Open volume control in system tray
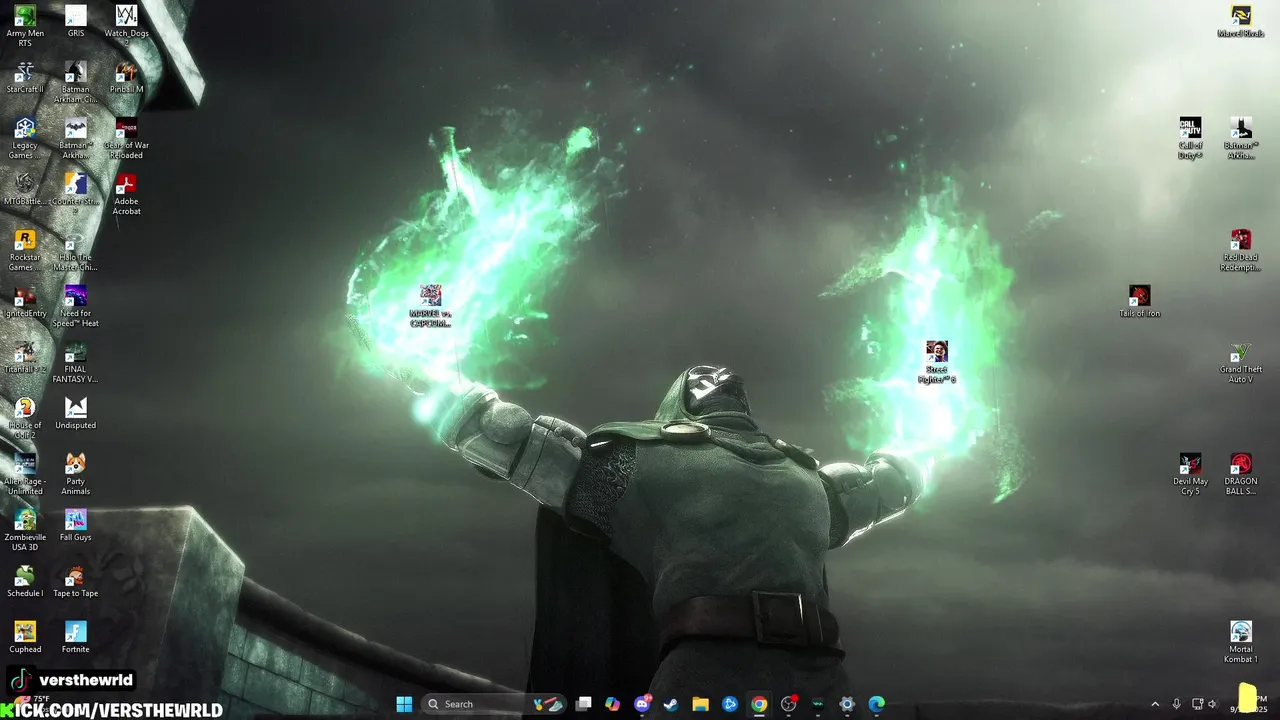 click(1212, 704)
